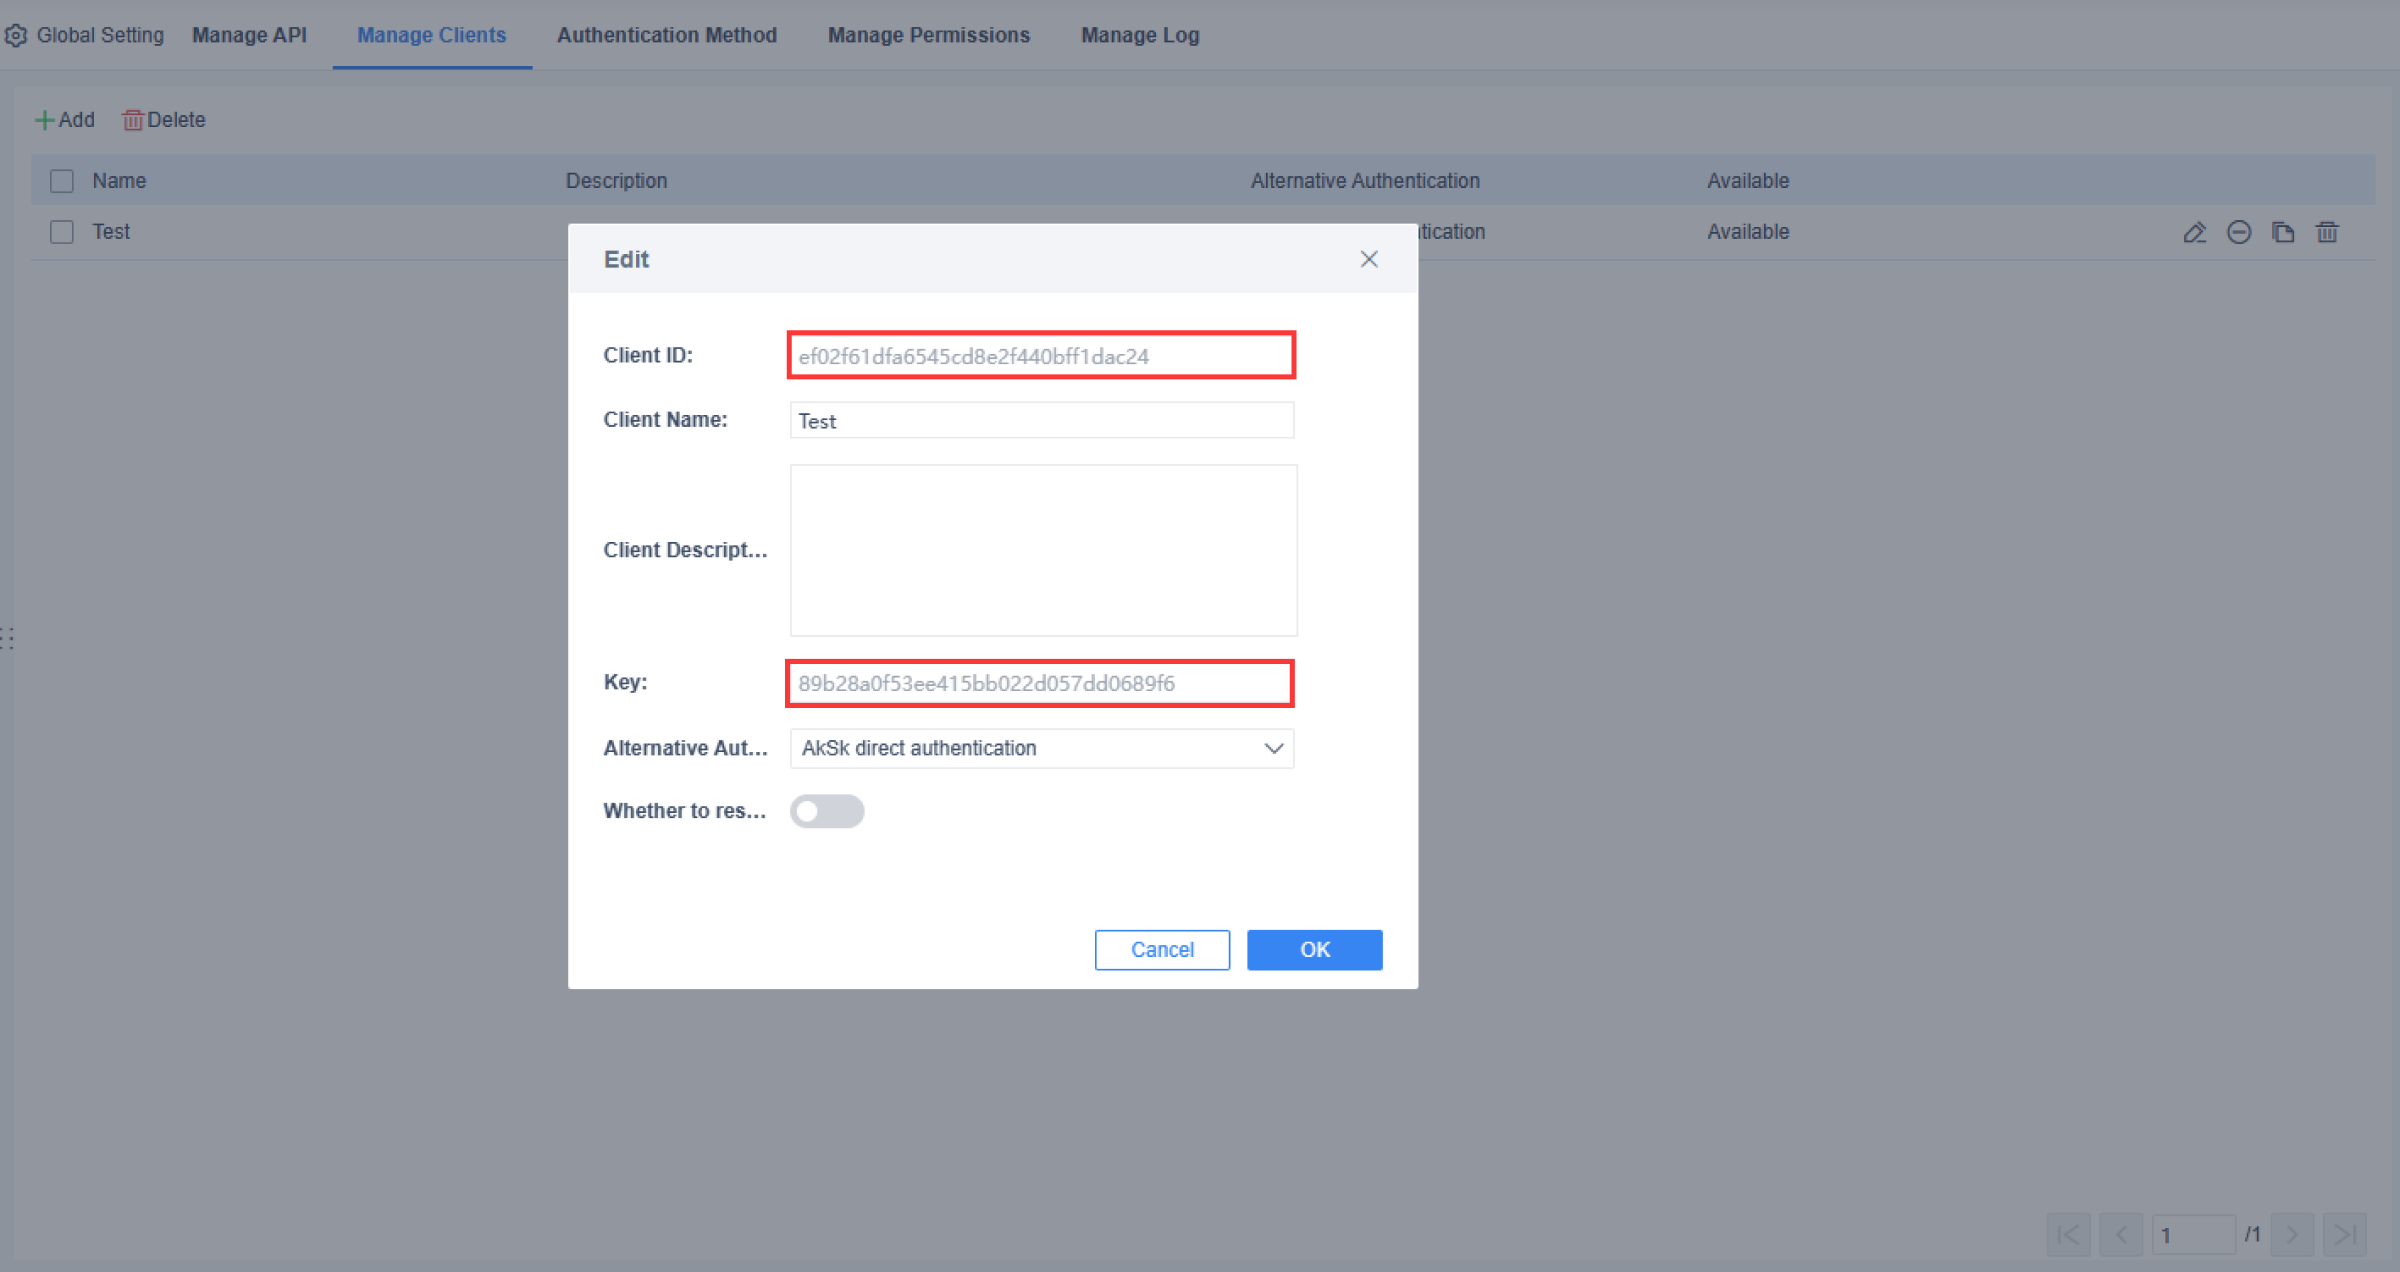Click the green plus Add icon

(x=45, y=119)
